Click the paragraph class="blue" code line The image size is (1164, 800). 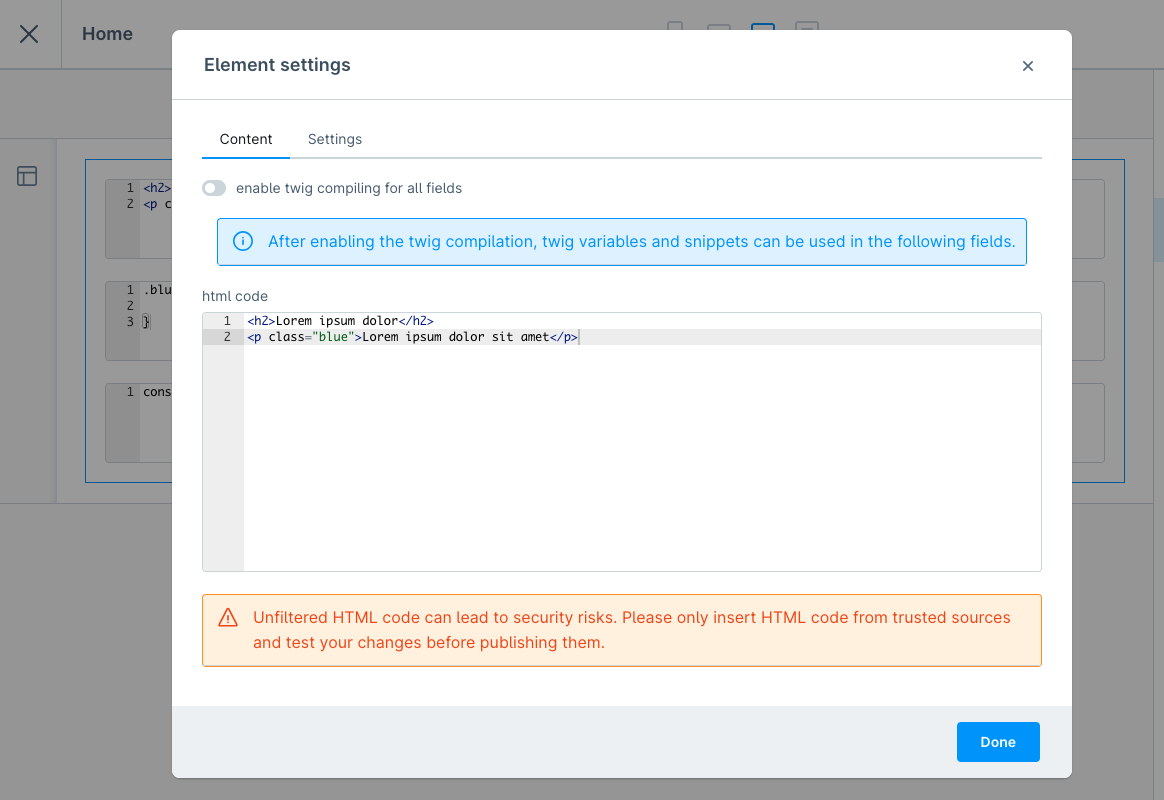[410, 337]
